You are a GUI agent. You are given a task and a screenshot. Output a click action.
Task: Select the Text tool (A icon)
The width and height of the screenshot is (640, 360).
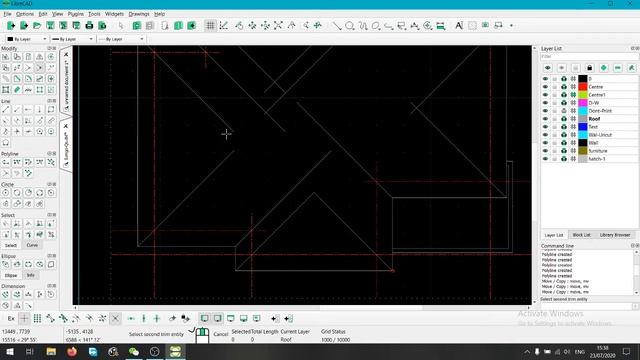pyautogui.click(x=459, y=26)
